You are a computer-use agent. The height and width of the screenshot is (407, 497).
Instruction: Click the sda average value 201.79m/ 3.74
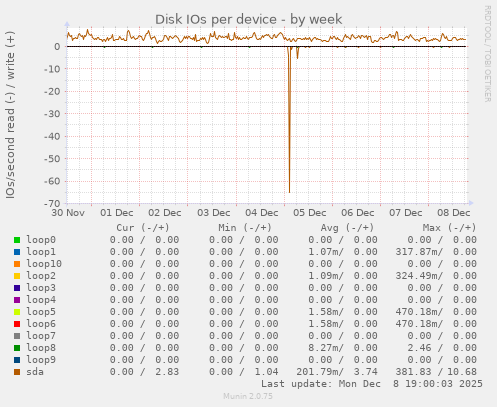(x=337, y=372)
